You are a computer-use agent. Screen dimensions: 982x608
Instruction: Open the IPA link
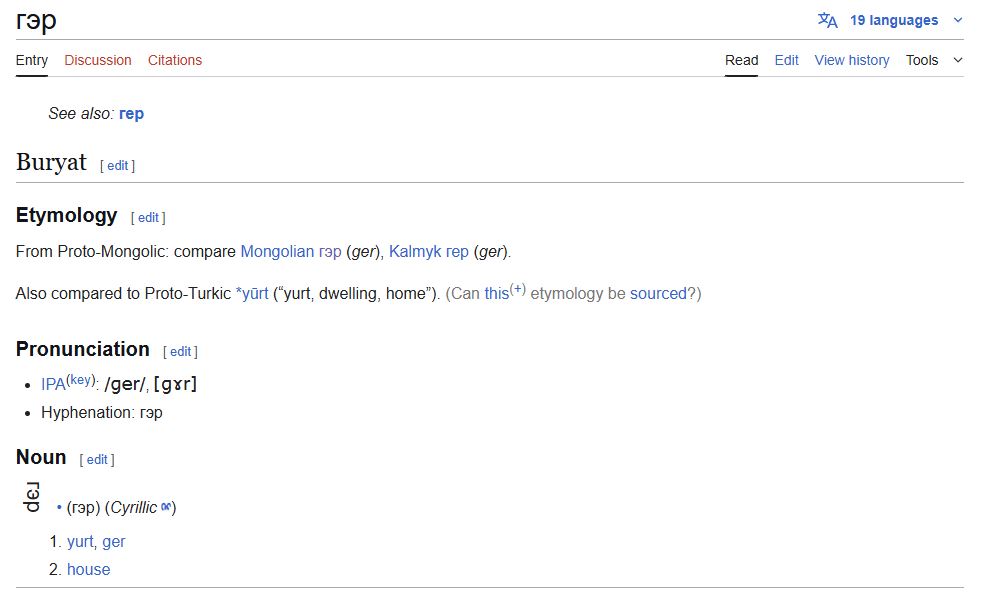point(53,384)
